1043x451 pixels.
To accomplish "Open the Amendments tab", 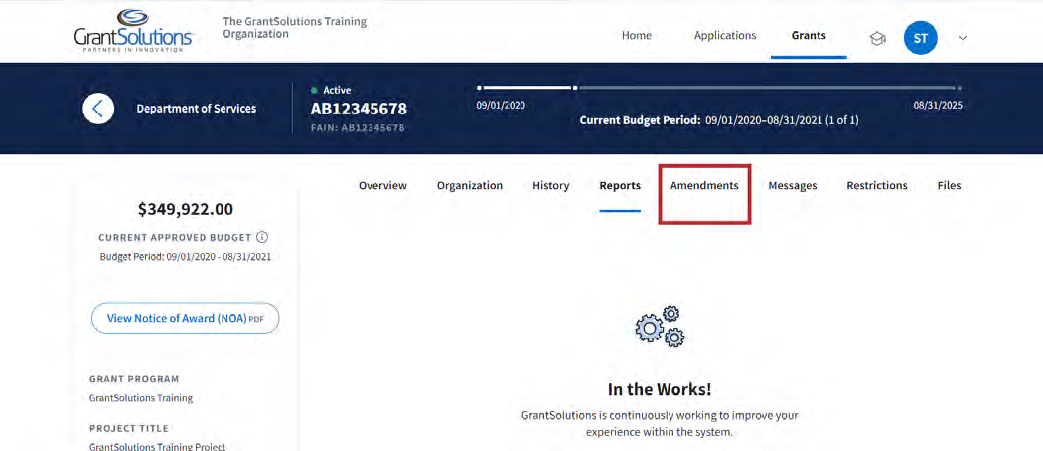I will tap(704, 186).
